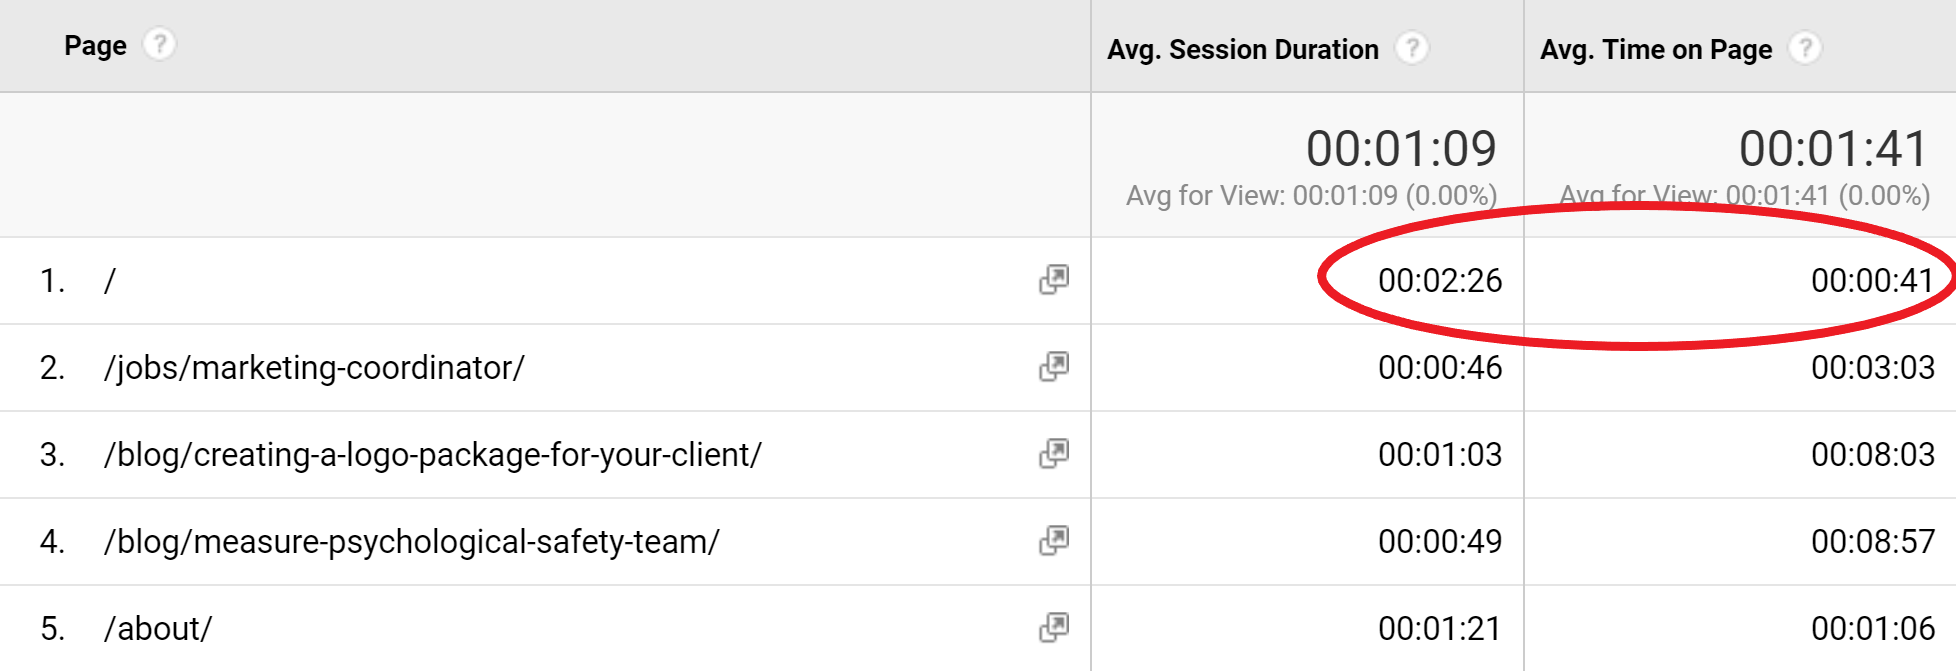Click the 00:08:57 time value for row four
This screenshot has width=1956, height=671.
pyautogui.click(x=1876, y=541)
